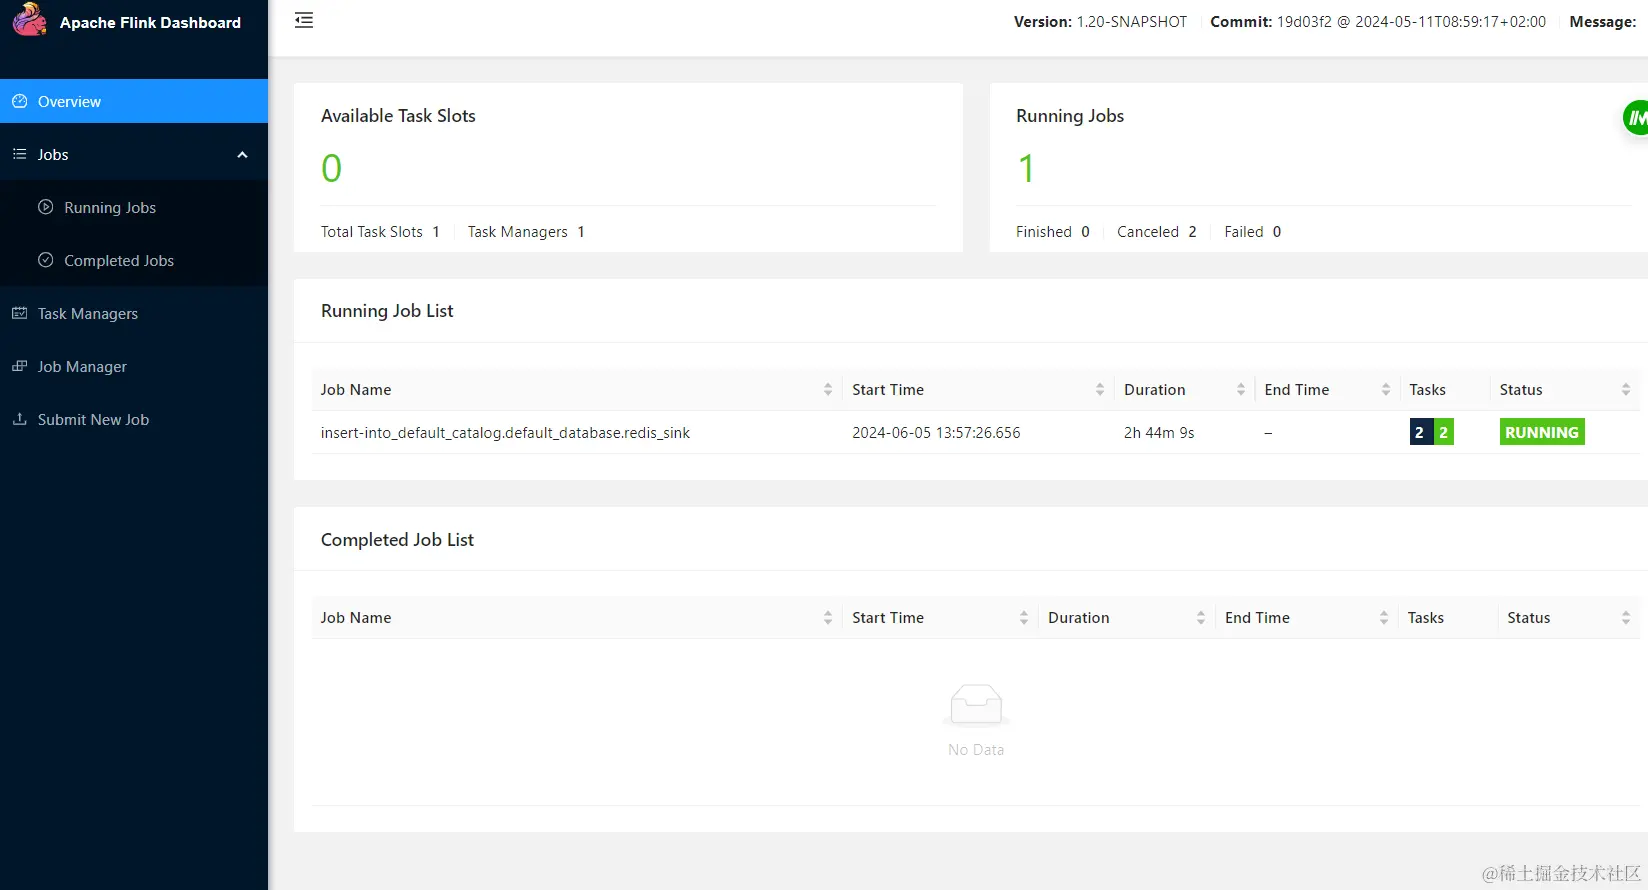Click the green floating badge icon at right edge
This screenshot has width=1648, height=890.
click(x=1636, y=118)
